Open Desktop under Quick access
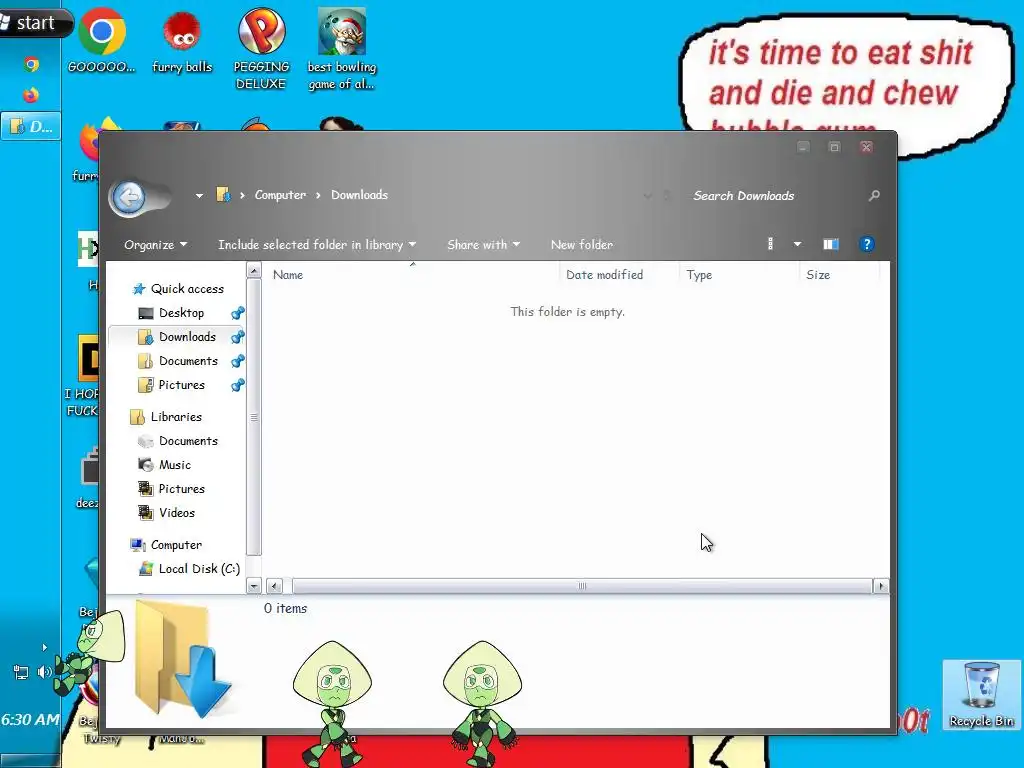The width and height of the screenshot is (1024, 768). click(181, 313)
